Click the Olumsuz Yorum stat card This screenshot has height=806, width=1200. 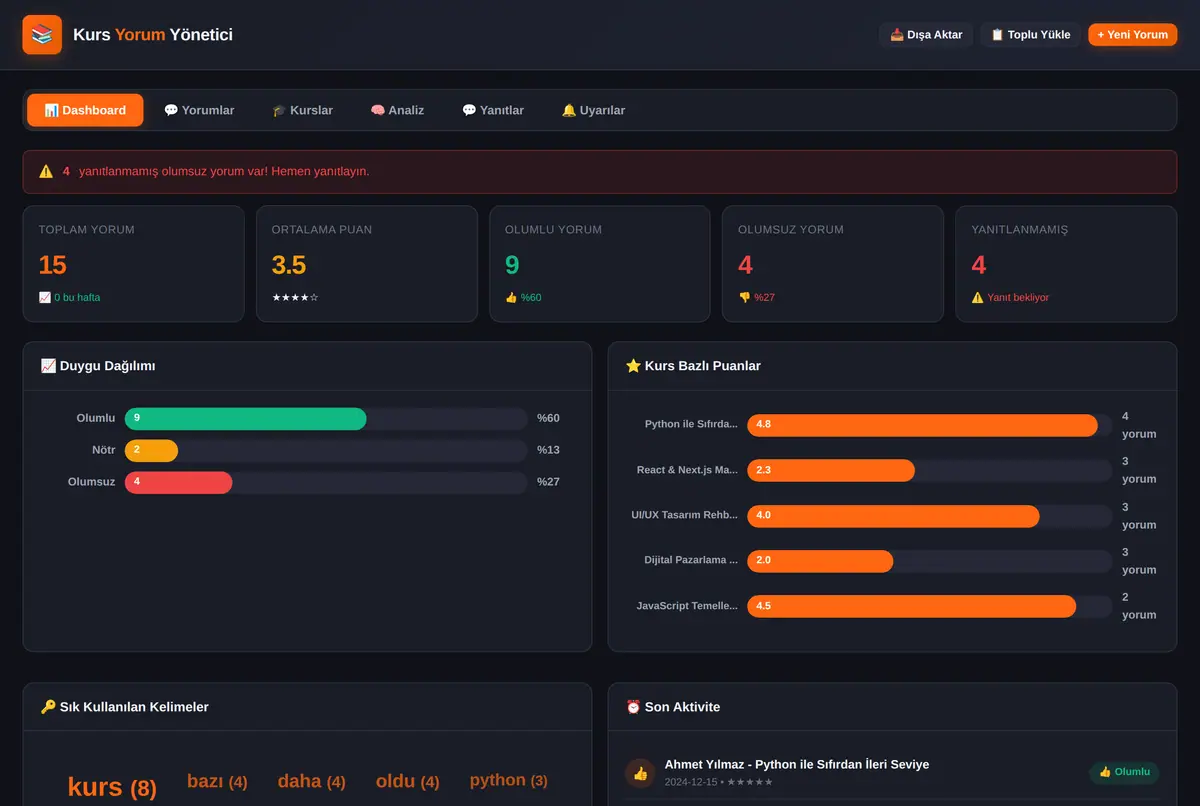(833, 264)
